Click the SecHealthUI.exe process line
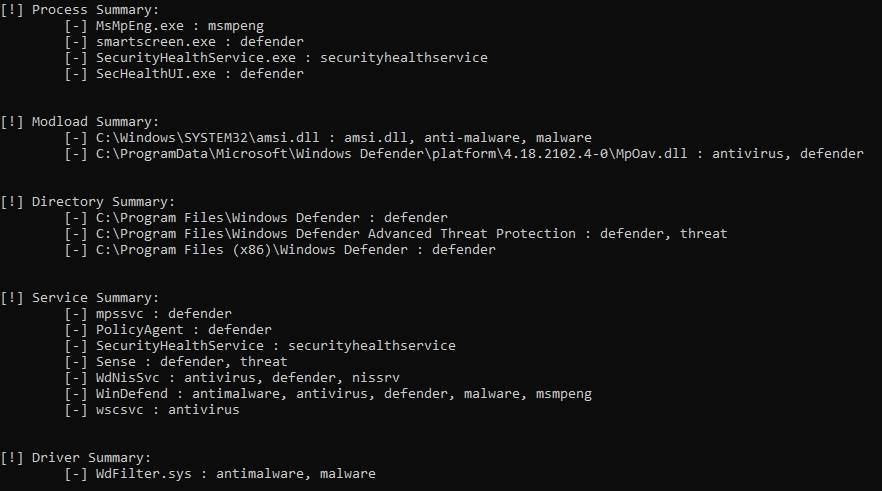The image size is (882, 491). (x=200, y=74)
